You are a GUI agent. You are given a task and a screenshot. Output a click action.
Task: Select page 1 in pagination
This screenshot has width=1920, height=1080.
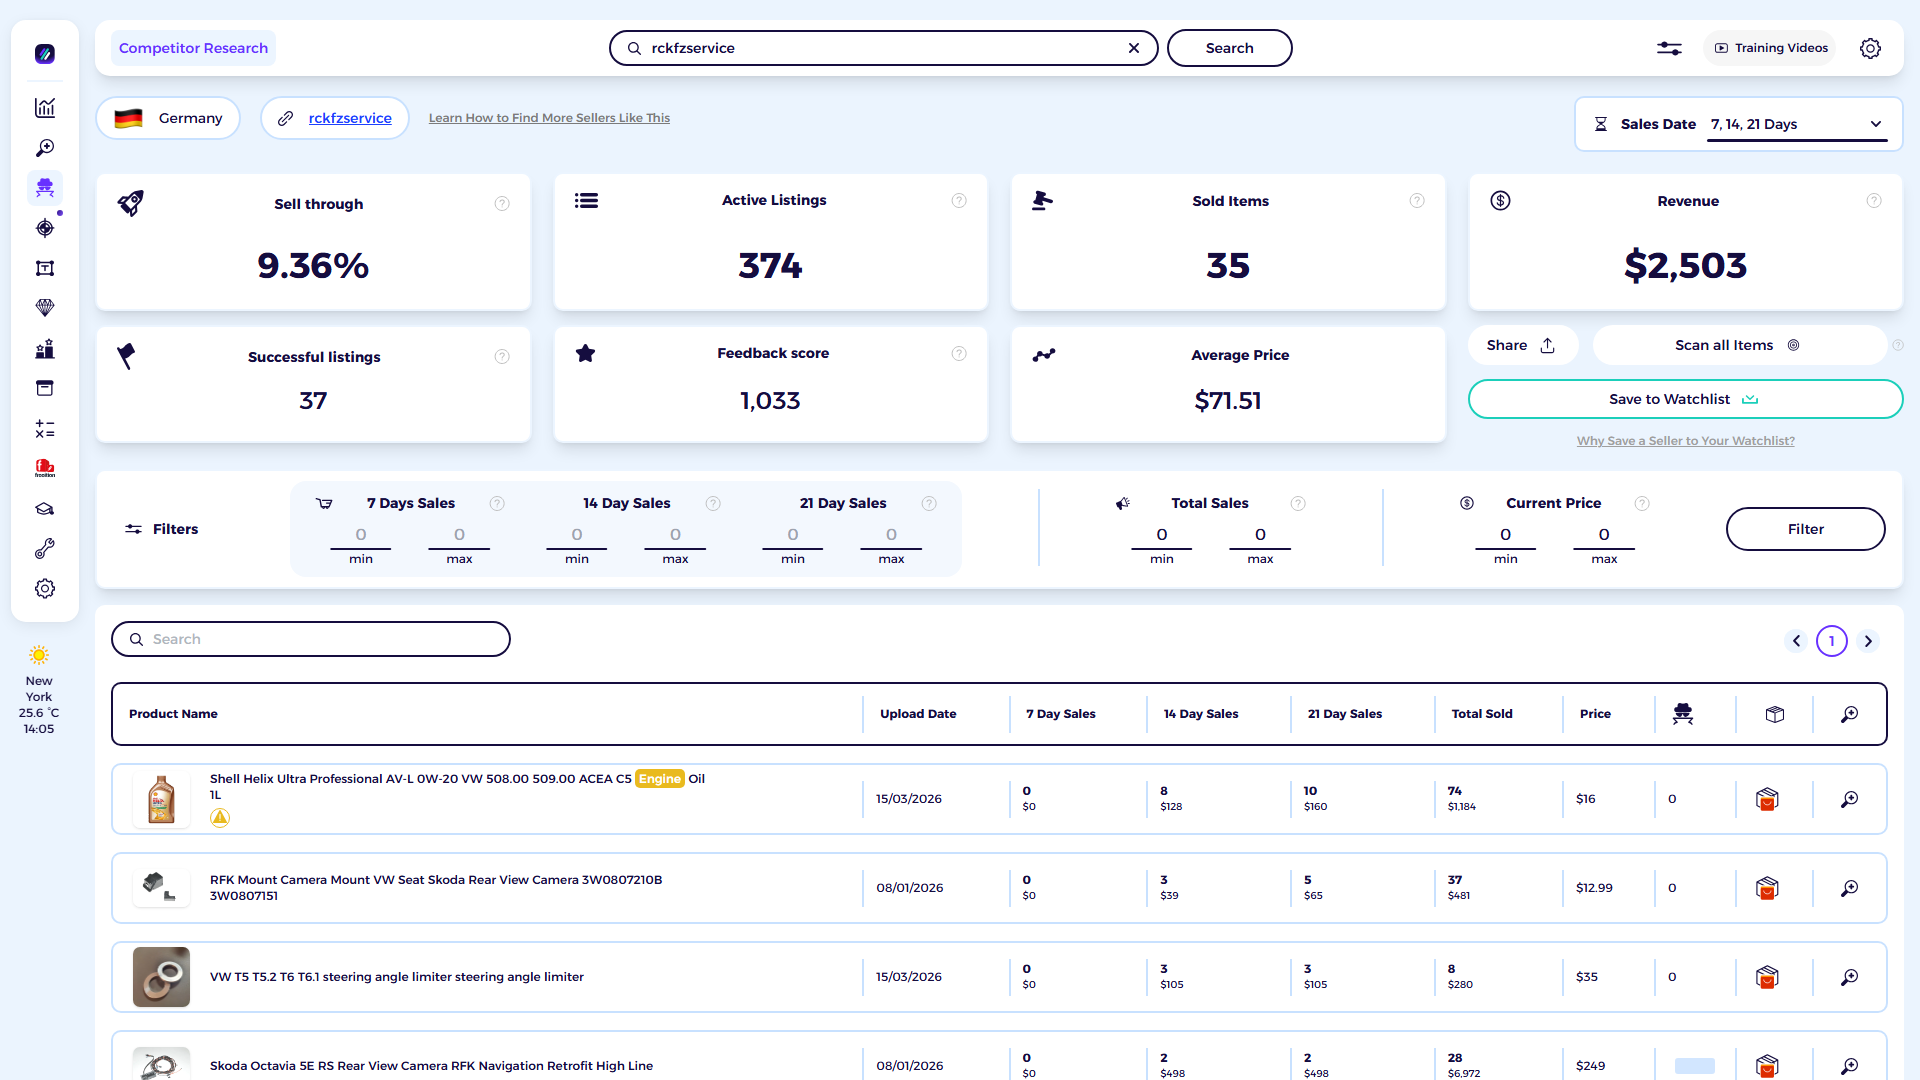point(1832,641)
